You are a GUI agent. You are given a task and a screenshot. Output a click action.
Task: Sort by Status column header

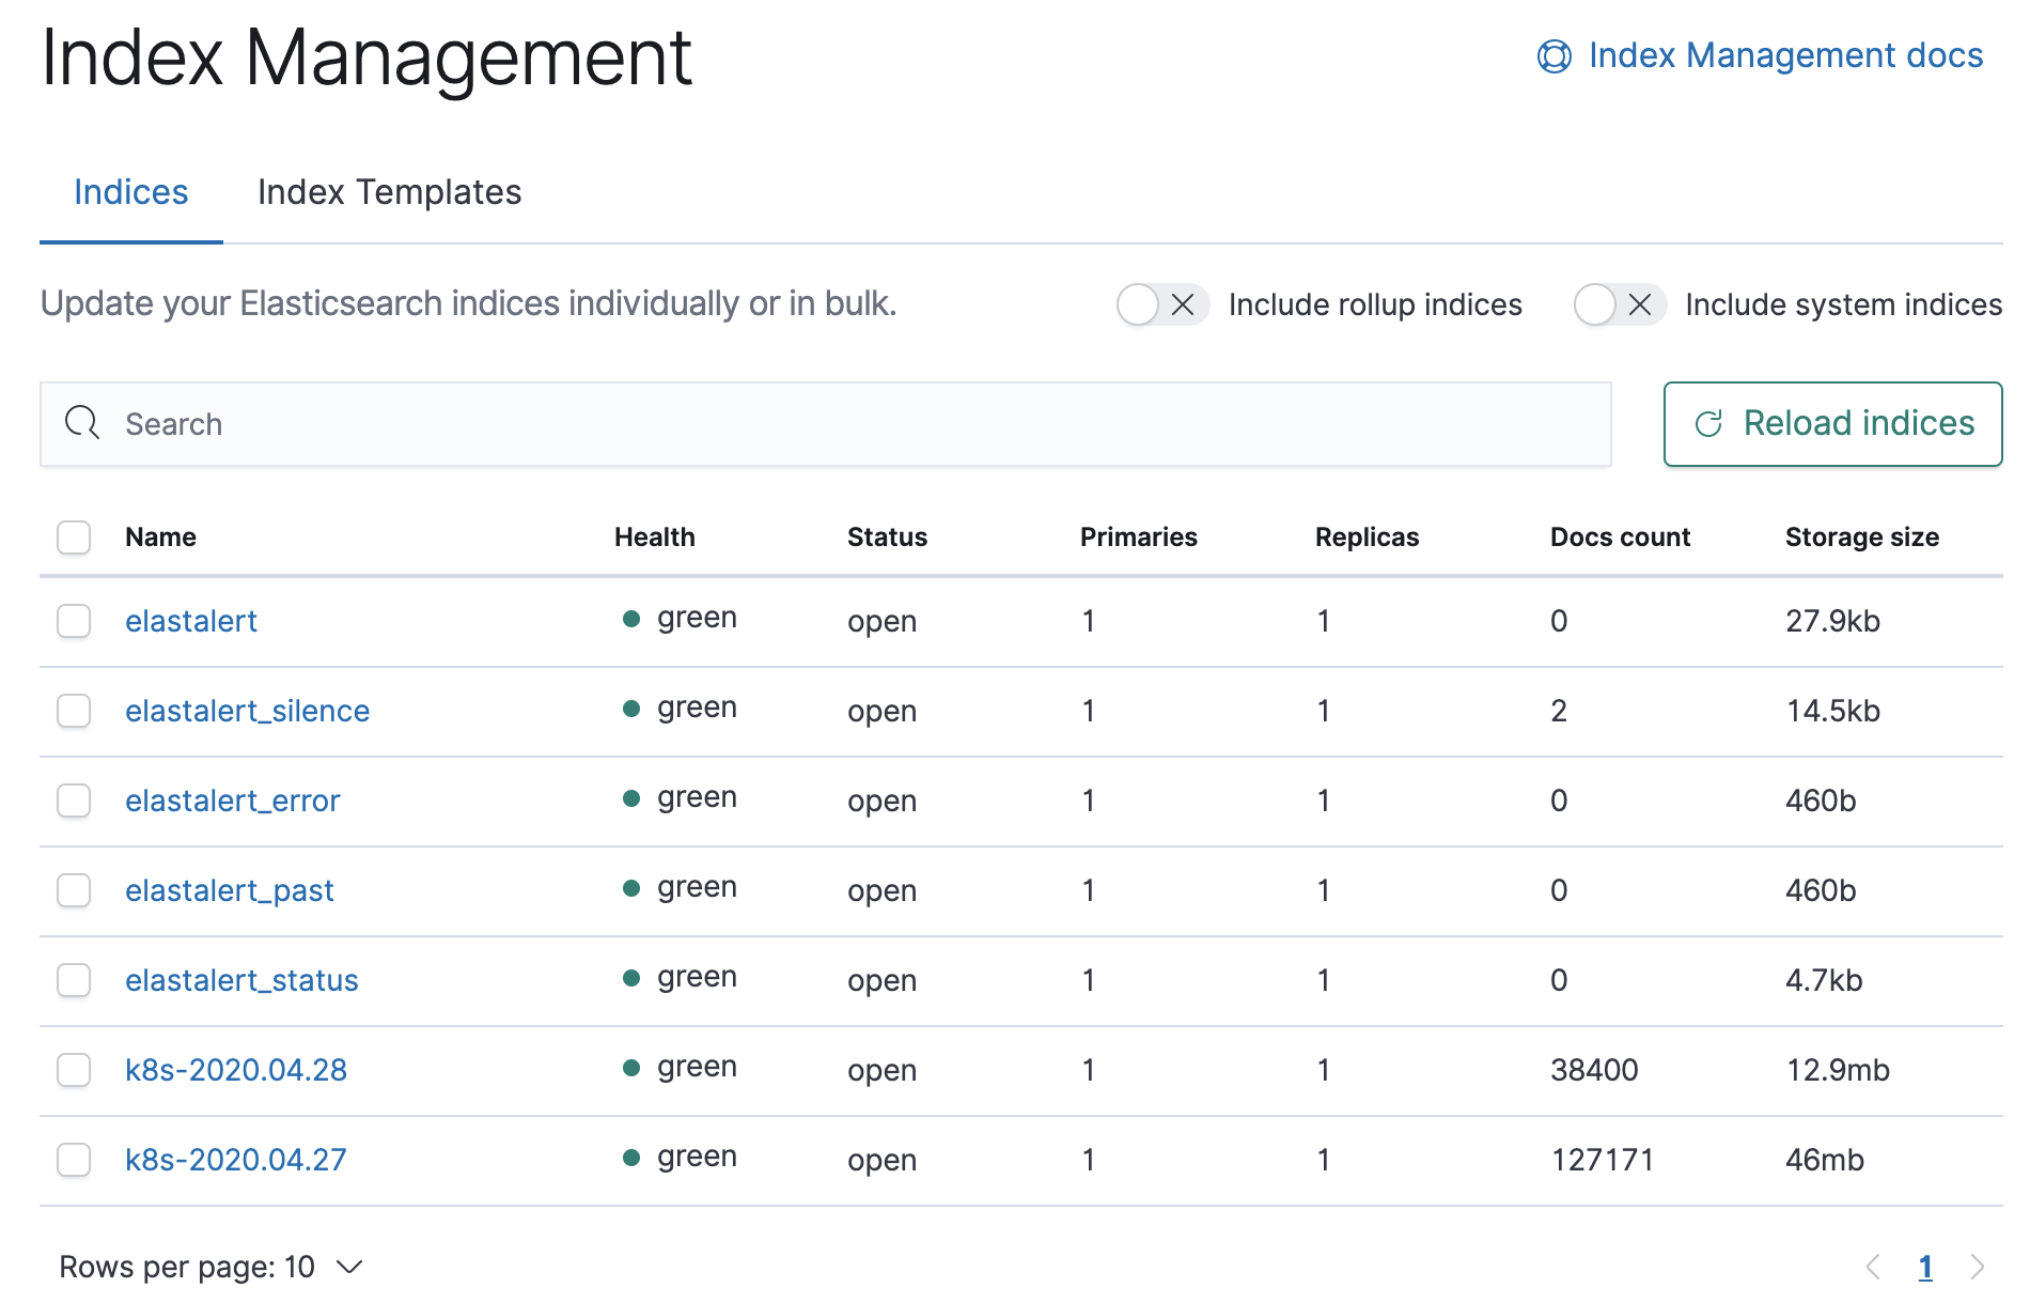point(887,537)
